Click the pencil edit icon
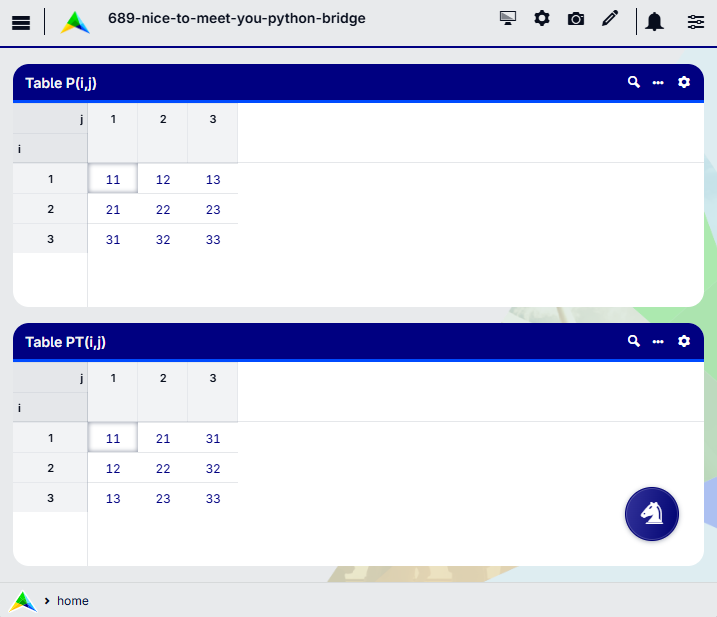 pos(610,19)
